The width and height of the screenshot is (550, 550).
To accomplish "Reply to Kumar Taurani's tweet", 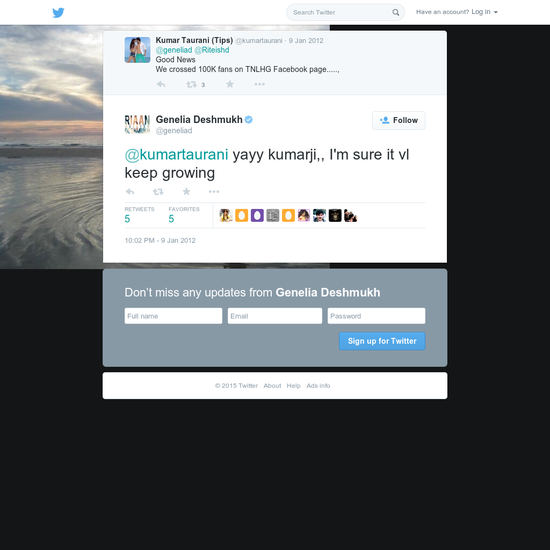I will point(161,84).
